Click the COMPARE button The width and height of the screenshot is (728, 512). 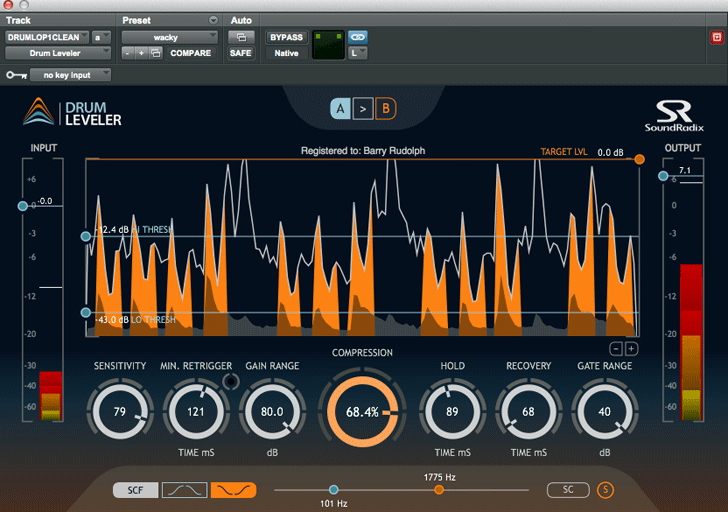click(x=190, y=53)
